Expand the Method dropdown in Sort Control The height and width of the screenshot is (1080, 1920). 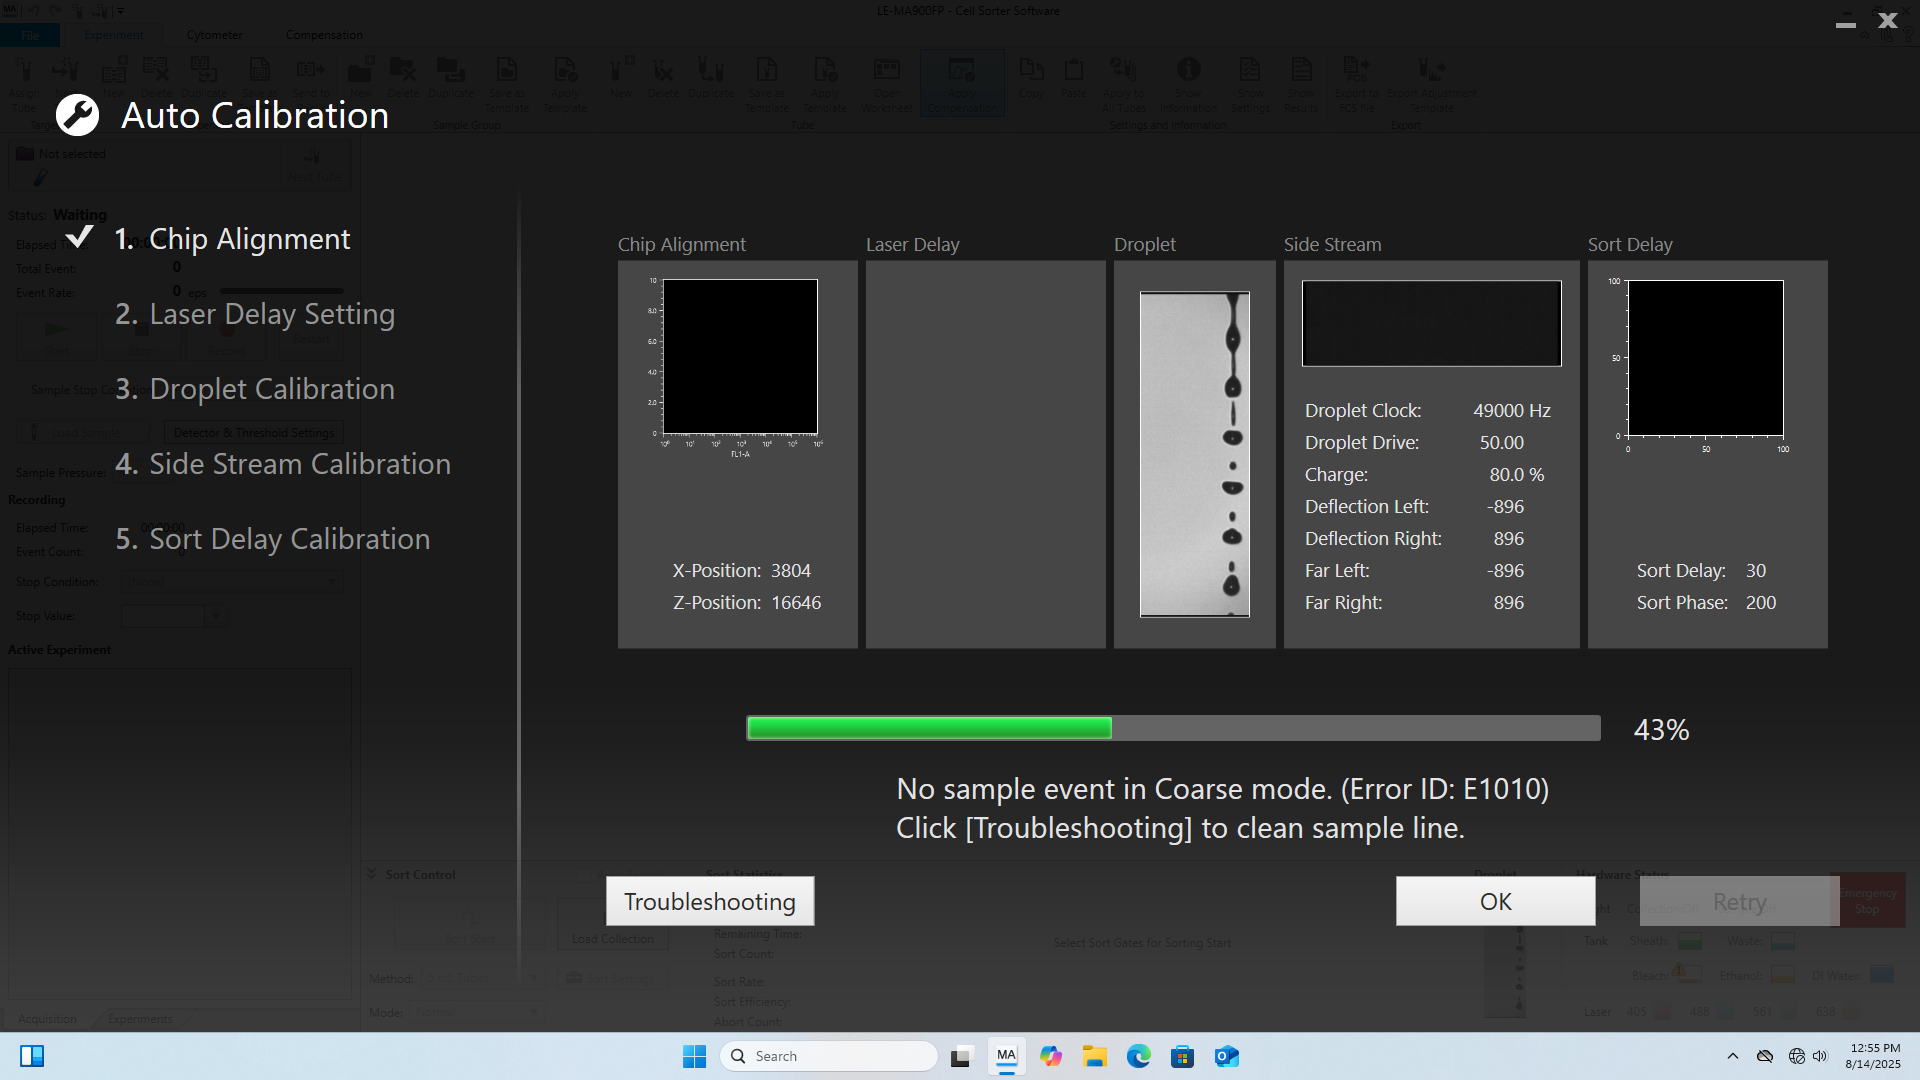[483, 978]
